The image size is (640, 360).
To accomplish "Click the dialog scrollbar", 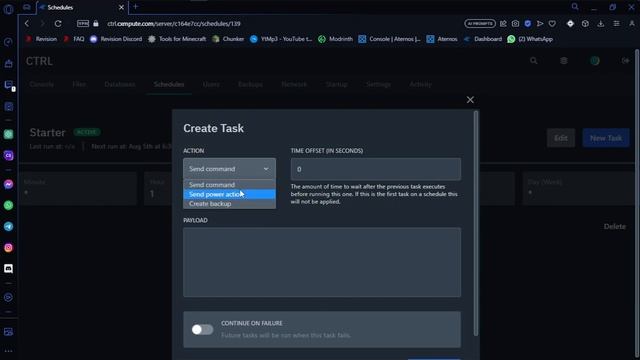I will (476, 224).
